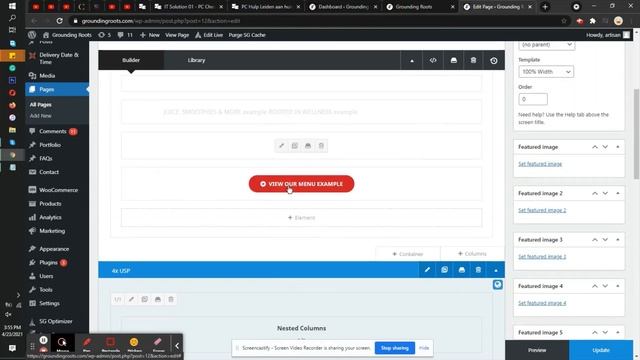This screenshot has width=640, height=360.
Task: Save the 4x USP container to library
Action: click(x=462, y=270)
